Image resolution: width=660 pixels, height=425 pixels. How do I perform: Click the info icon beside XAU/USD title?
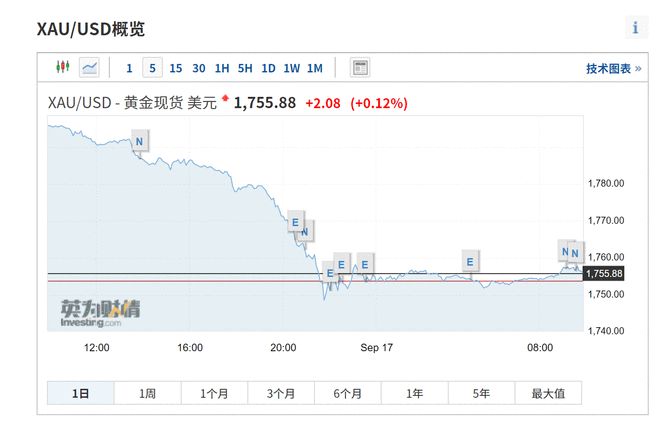click(x=636, y=27)
